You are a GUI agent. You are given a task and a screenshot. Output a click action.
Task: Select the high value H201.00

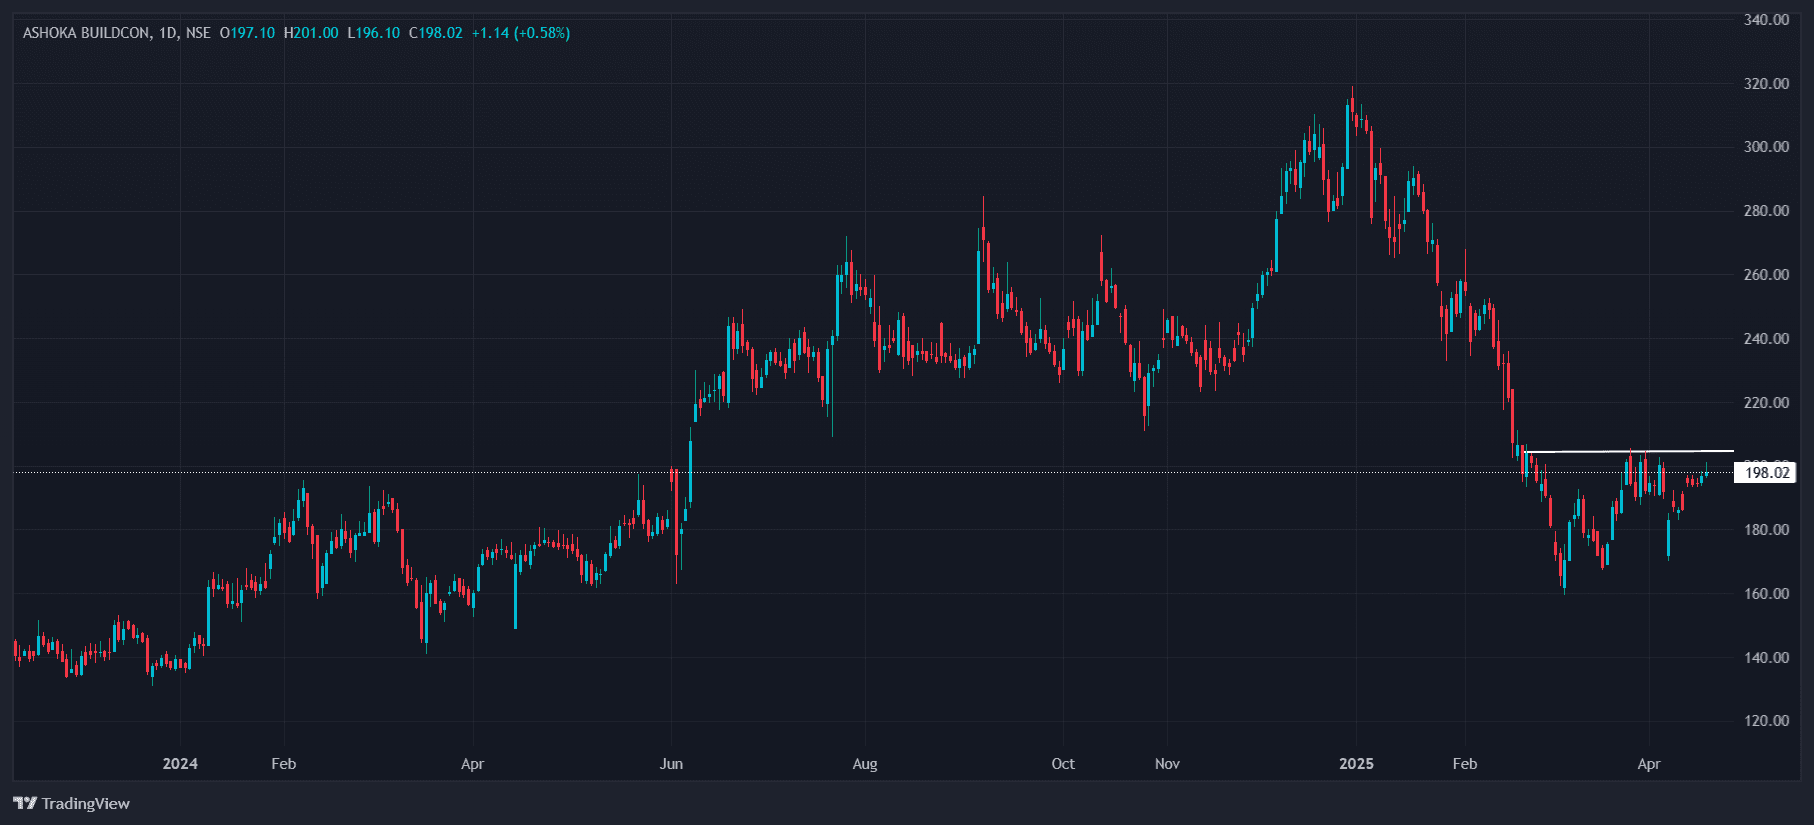[x=311, y=33]
